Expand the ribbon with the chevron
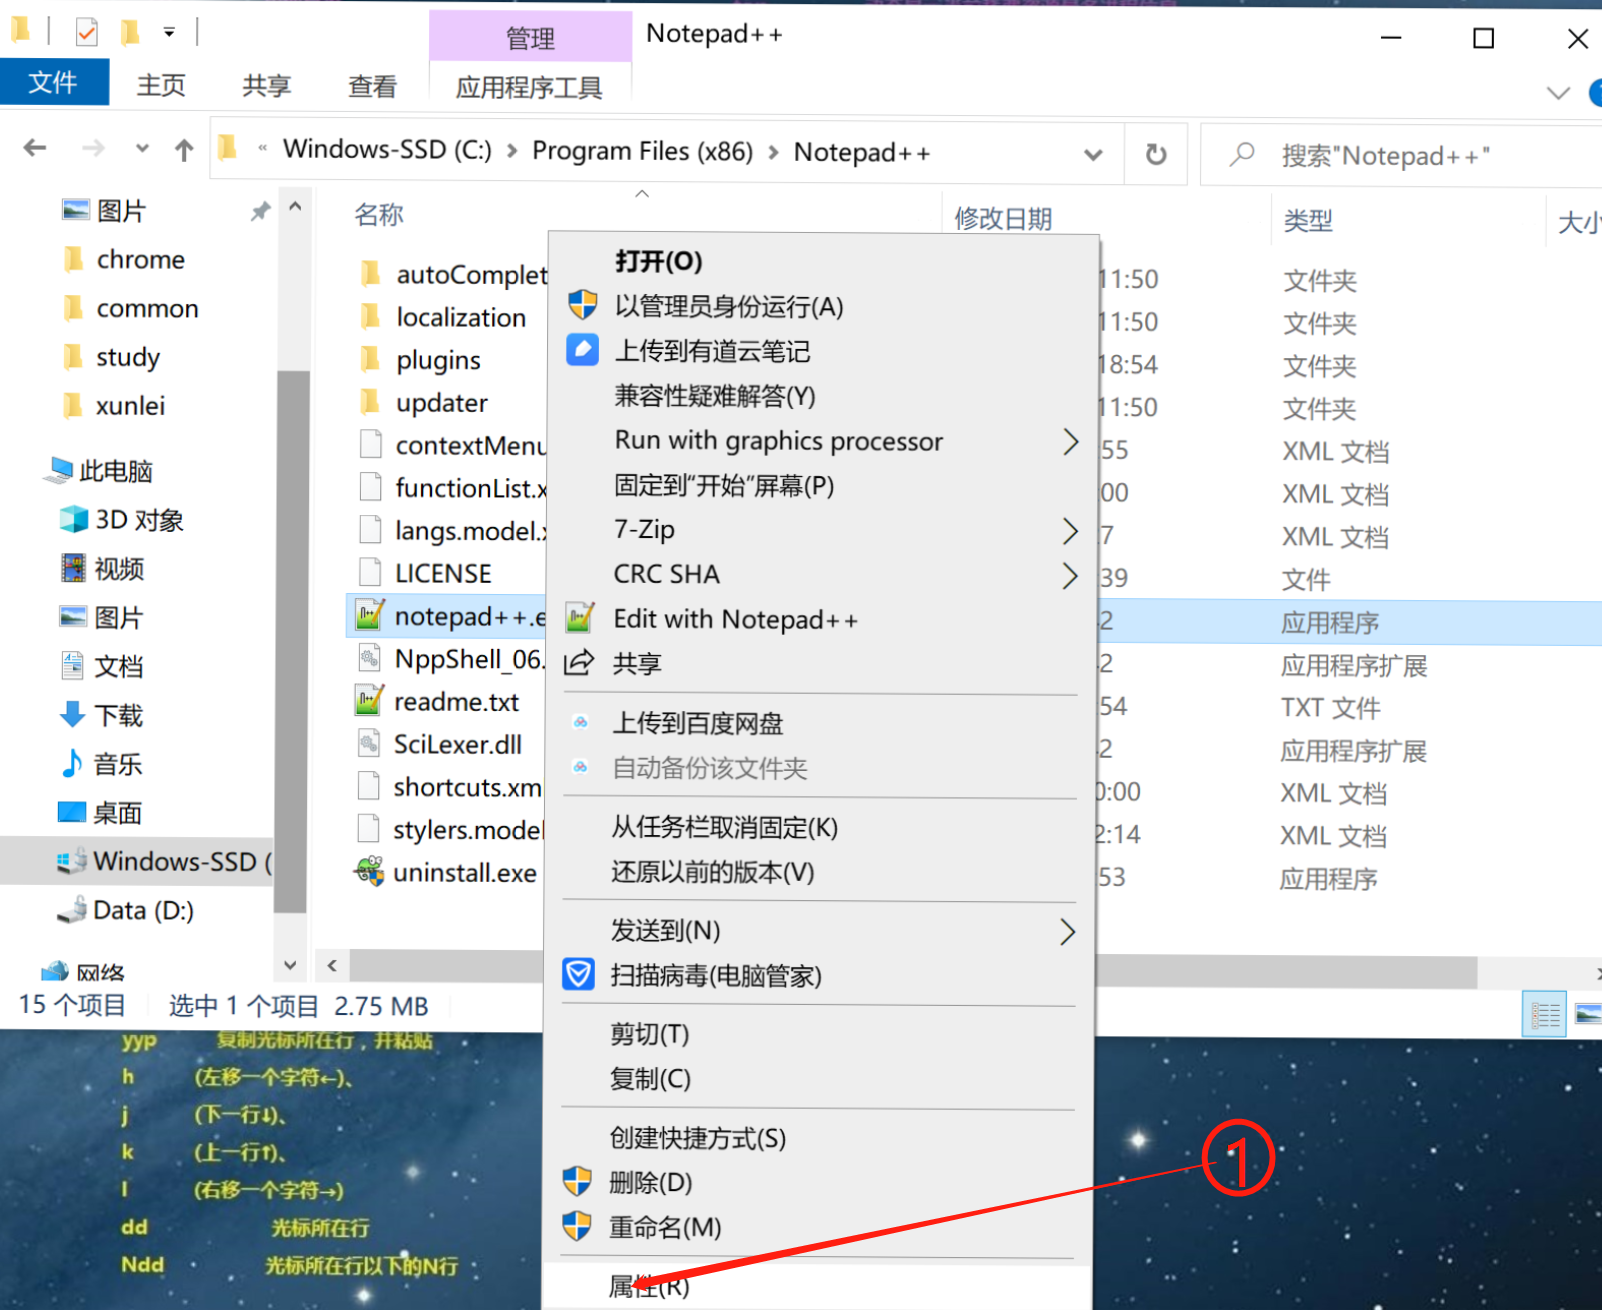This screenshot has width=1602, height=1311. 1557,93
